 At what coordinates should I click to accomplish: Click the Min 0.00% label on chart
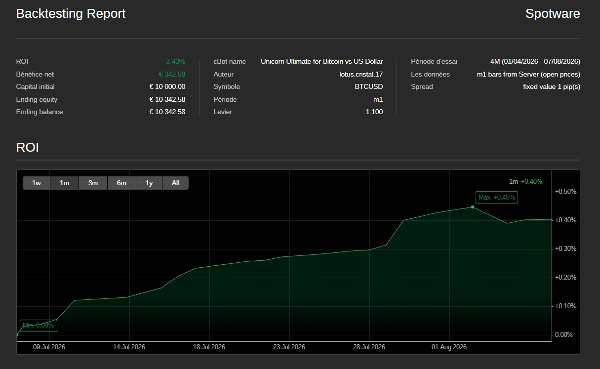coord(38,325)
